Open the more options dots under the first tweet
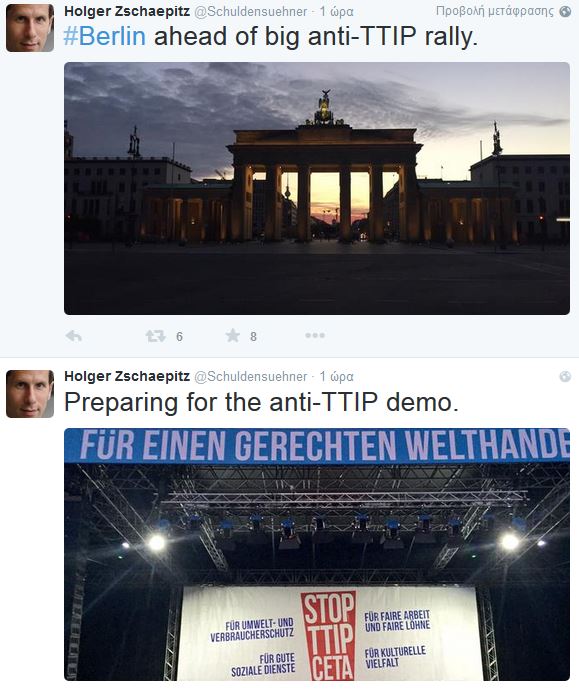This screenshot has height=691, width=579. 315,335
